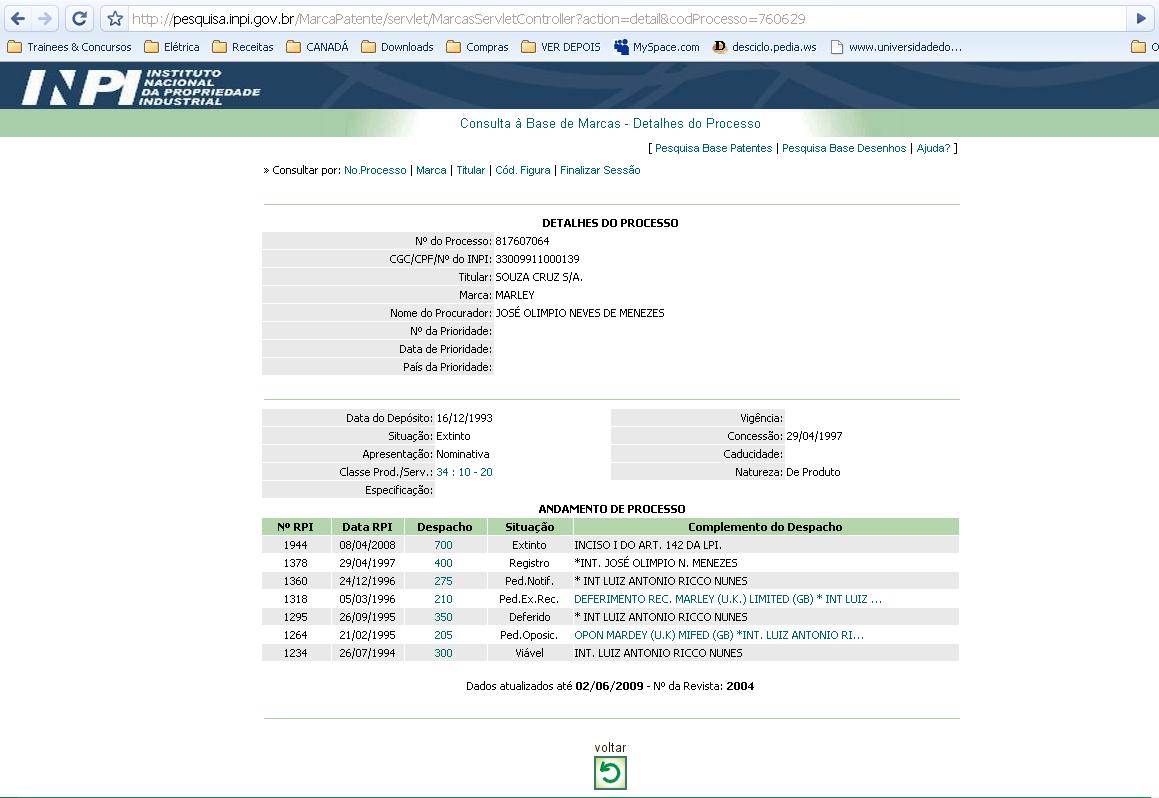Select the Marca value MARLEY
Image resolution: width=1159 pixels, height=798 pixels.
(x=514, y=295)
